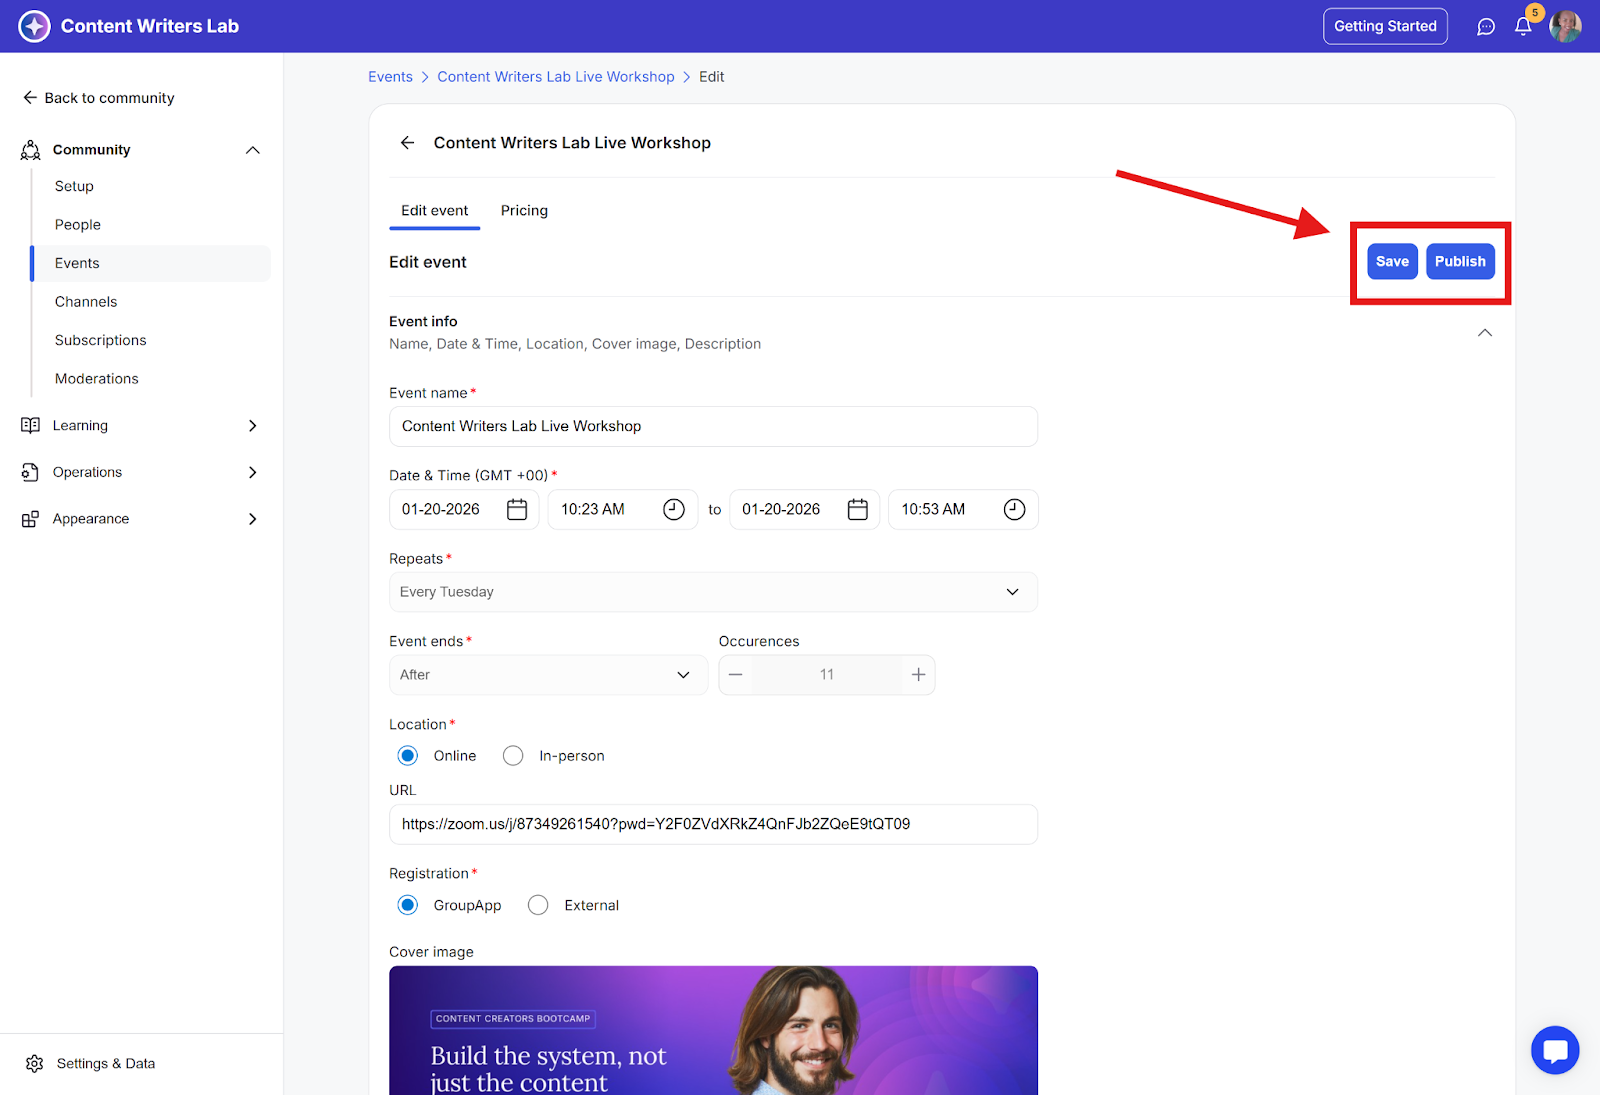1600x1095 pixels.
Task: Switch to the Pricing tab
Action: click(524, 211)
